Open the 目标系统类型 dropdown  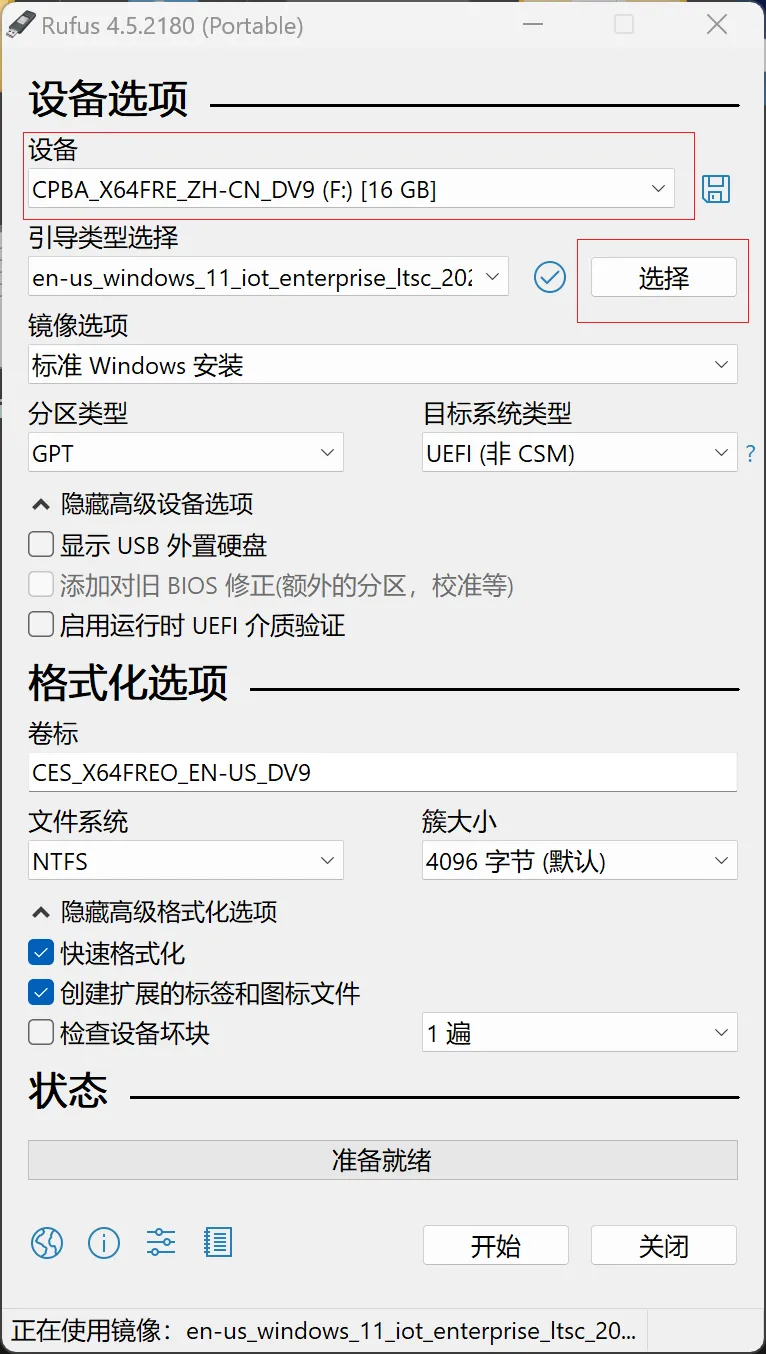pyautogui.click(x=579, y=452)
